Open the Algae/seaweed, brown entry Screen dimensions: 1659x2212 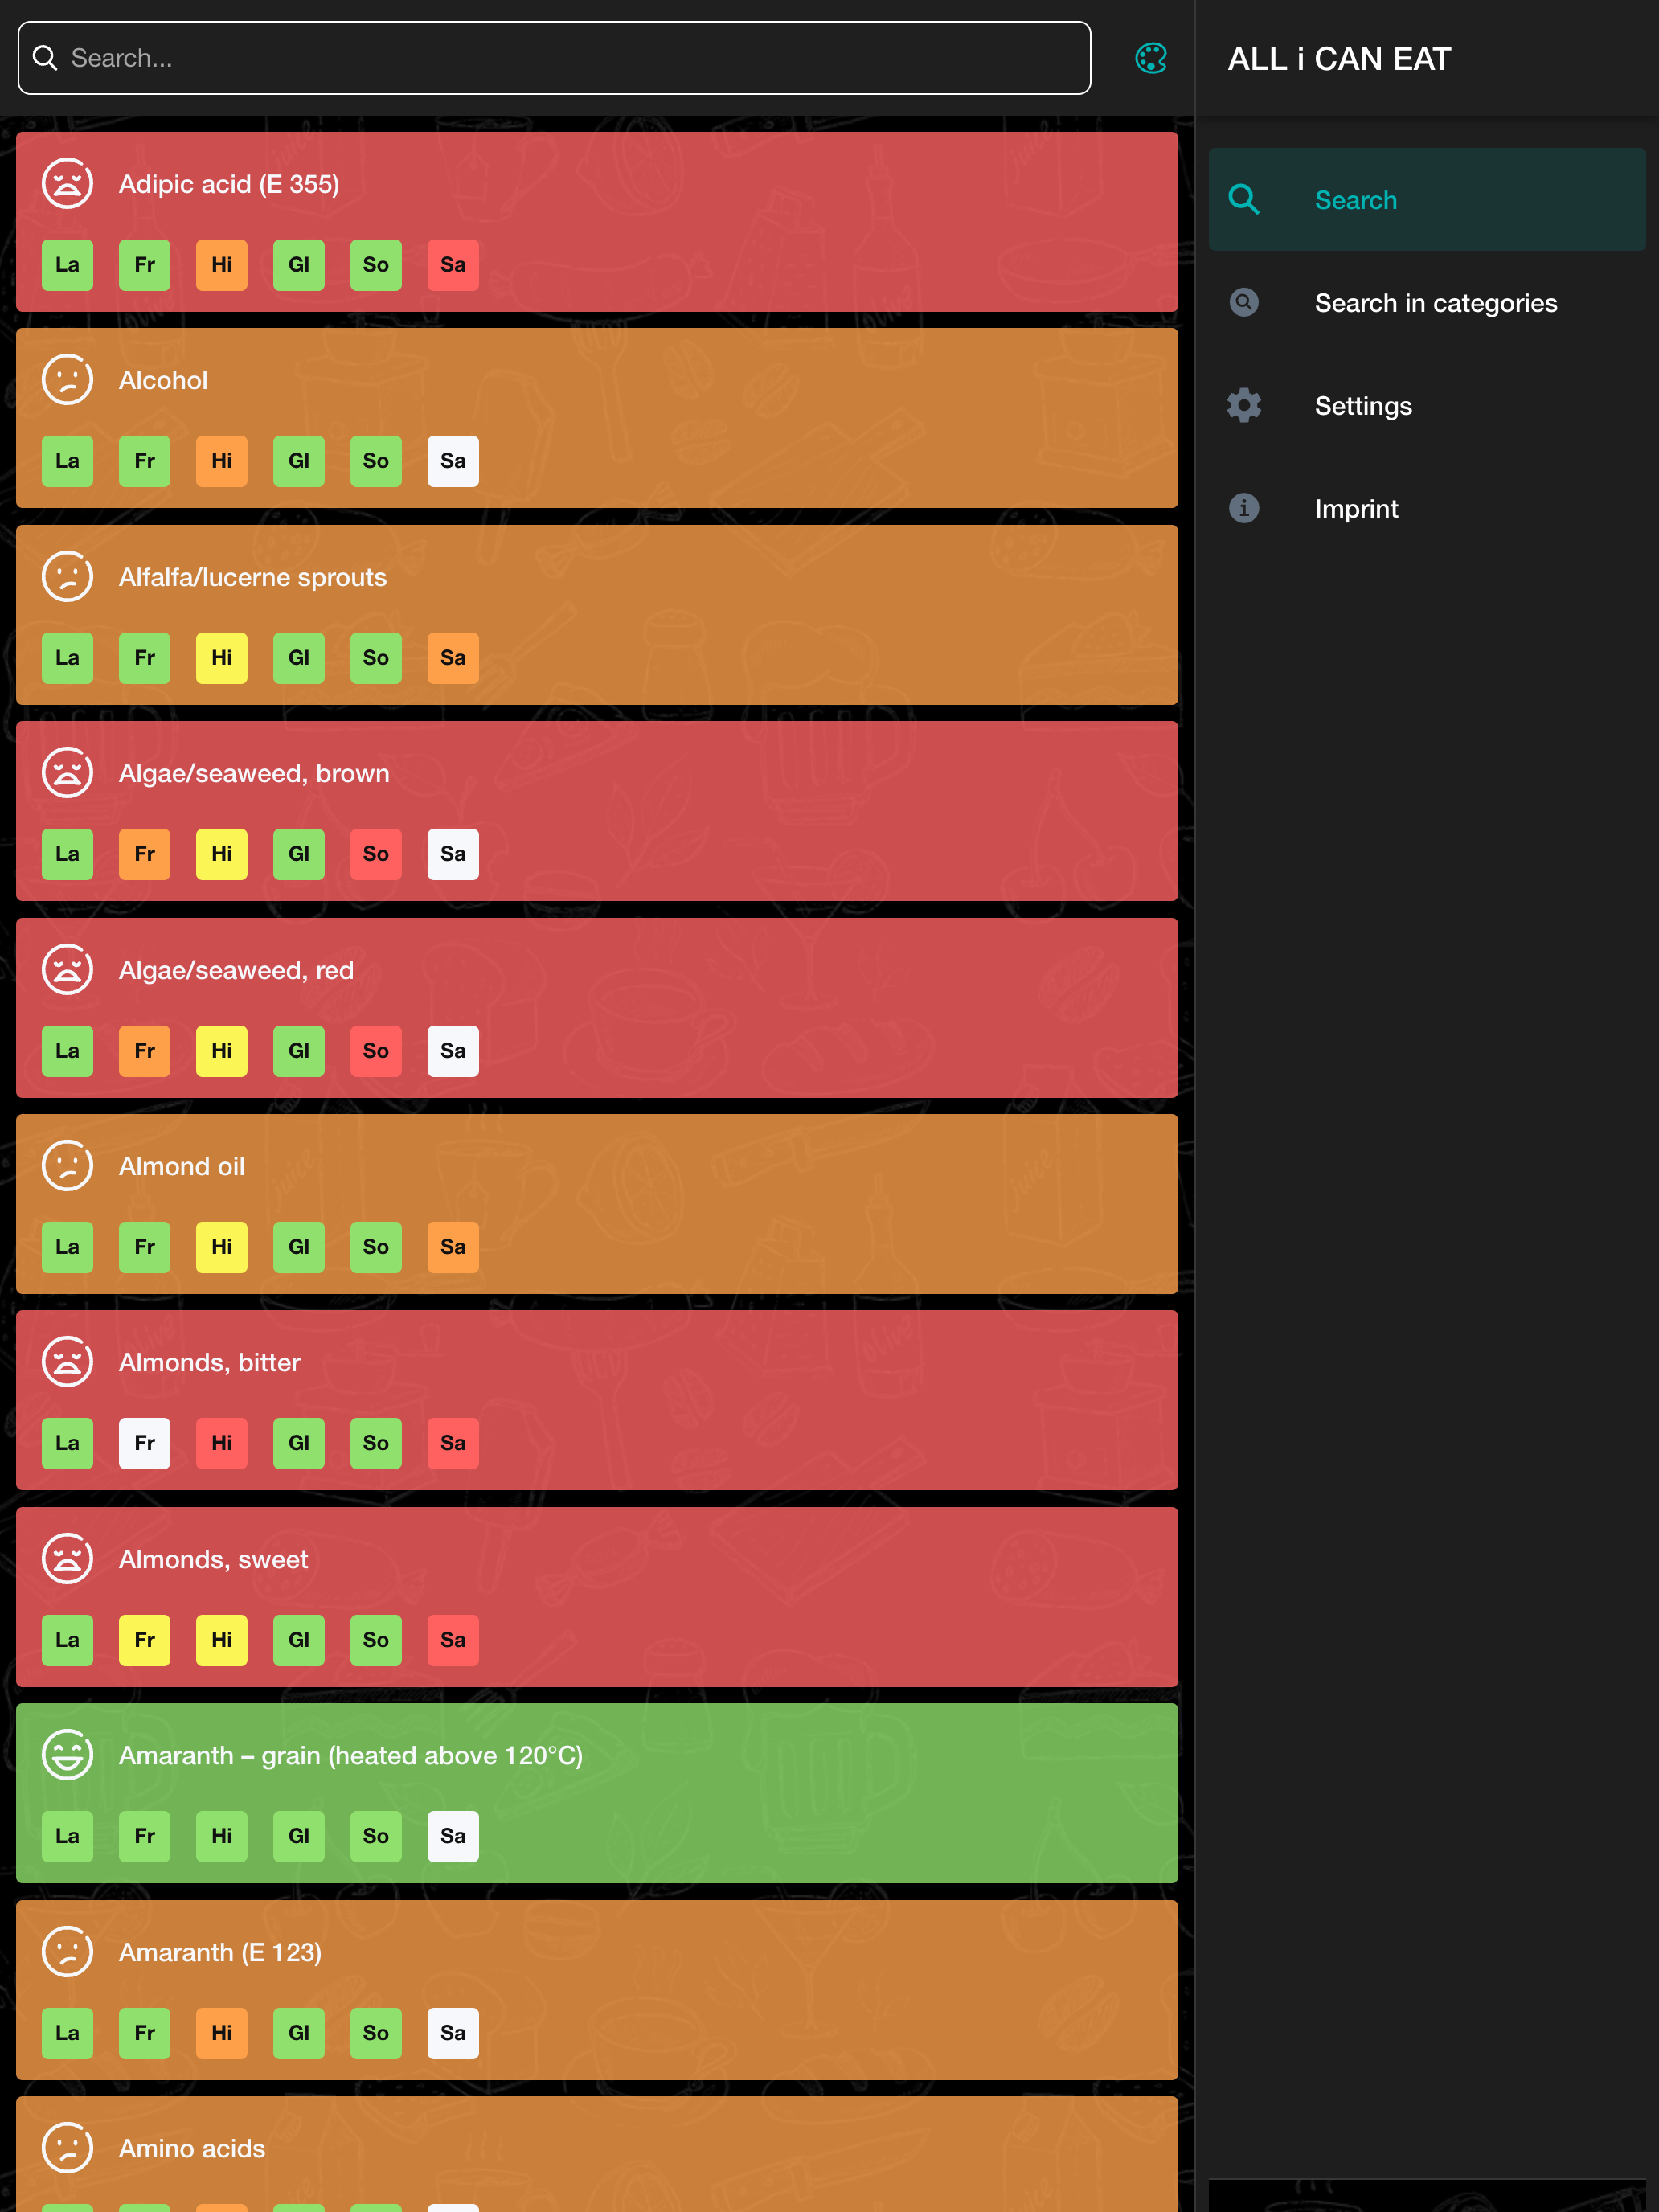pos(597,811)
